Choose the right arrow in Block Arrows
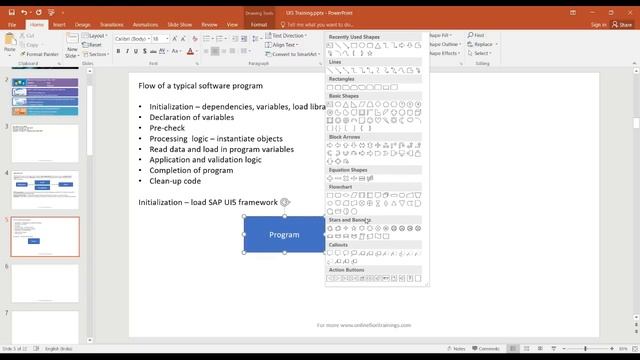This screenshot has width=640, height=360. pos(330,145)
